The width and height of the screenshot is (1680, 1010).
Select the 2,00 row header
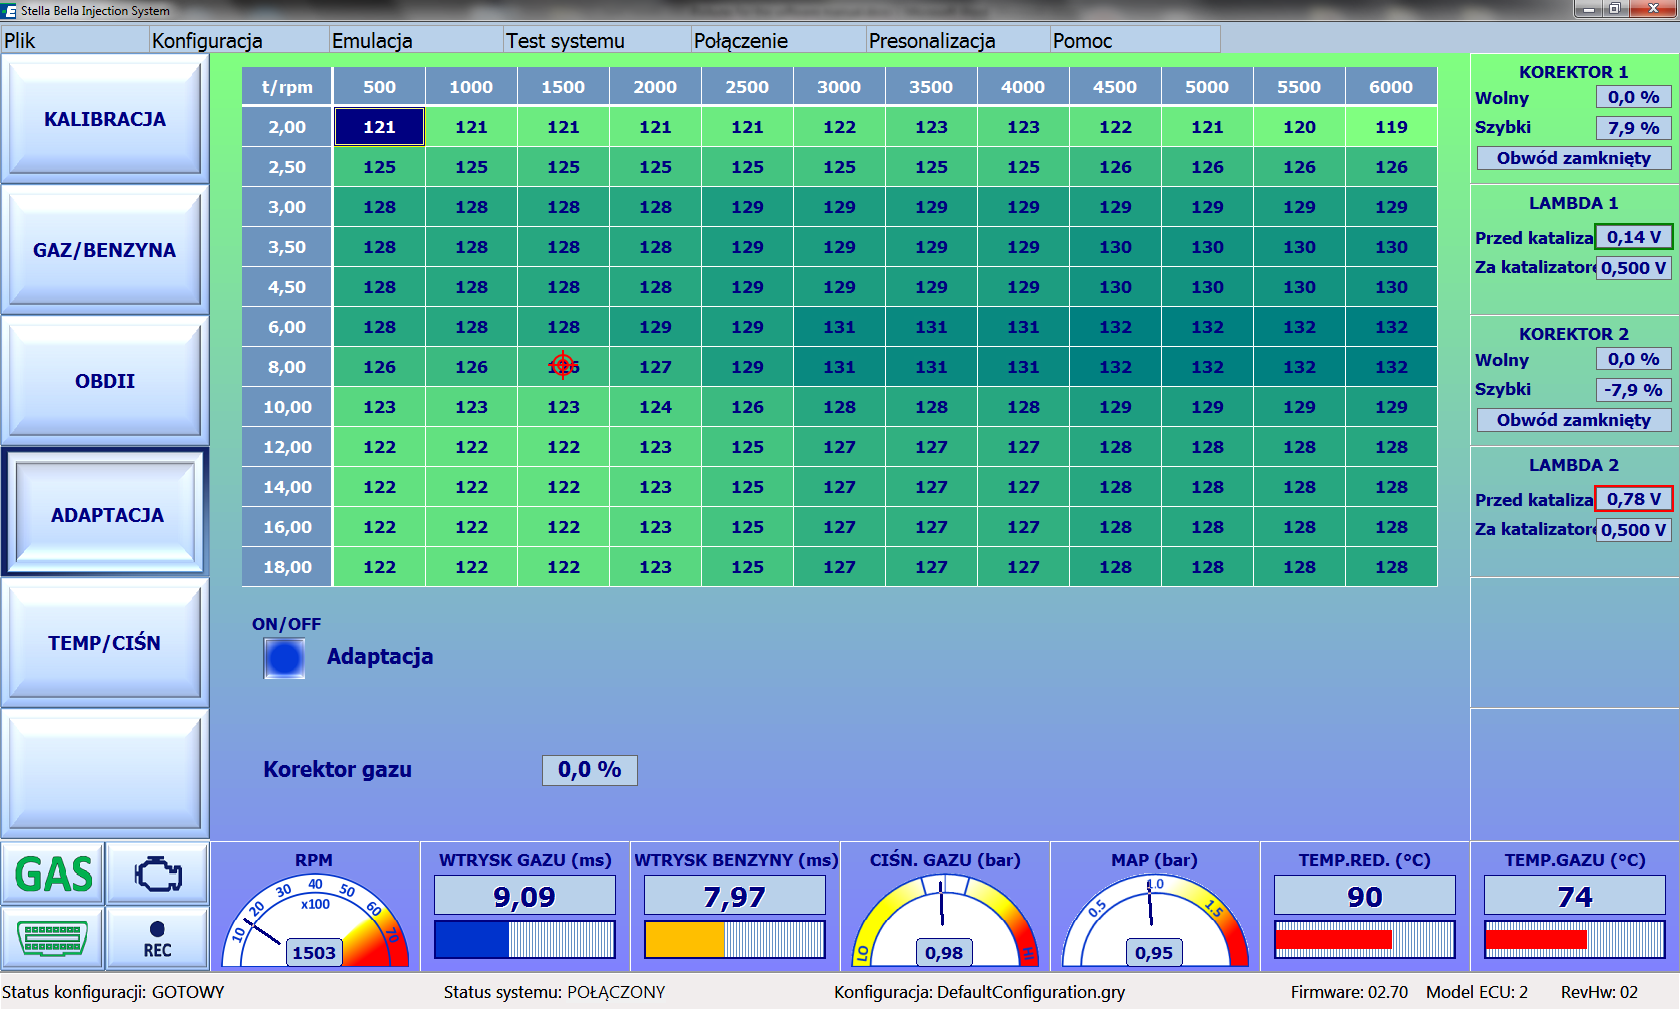pos(287,127)
